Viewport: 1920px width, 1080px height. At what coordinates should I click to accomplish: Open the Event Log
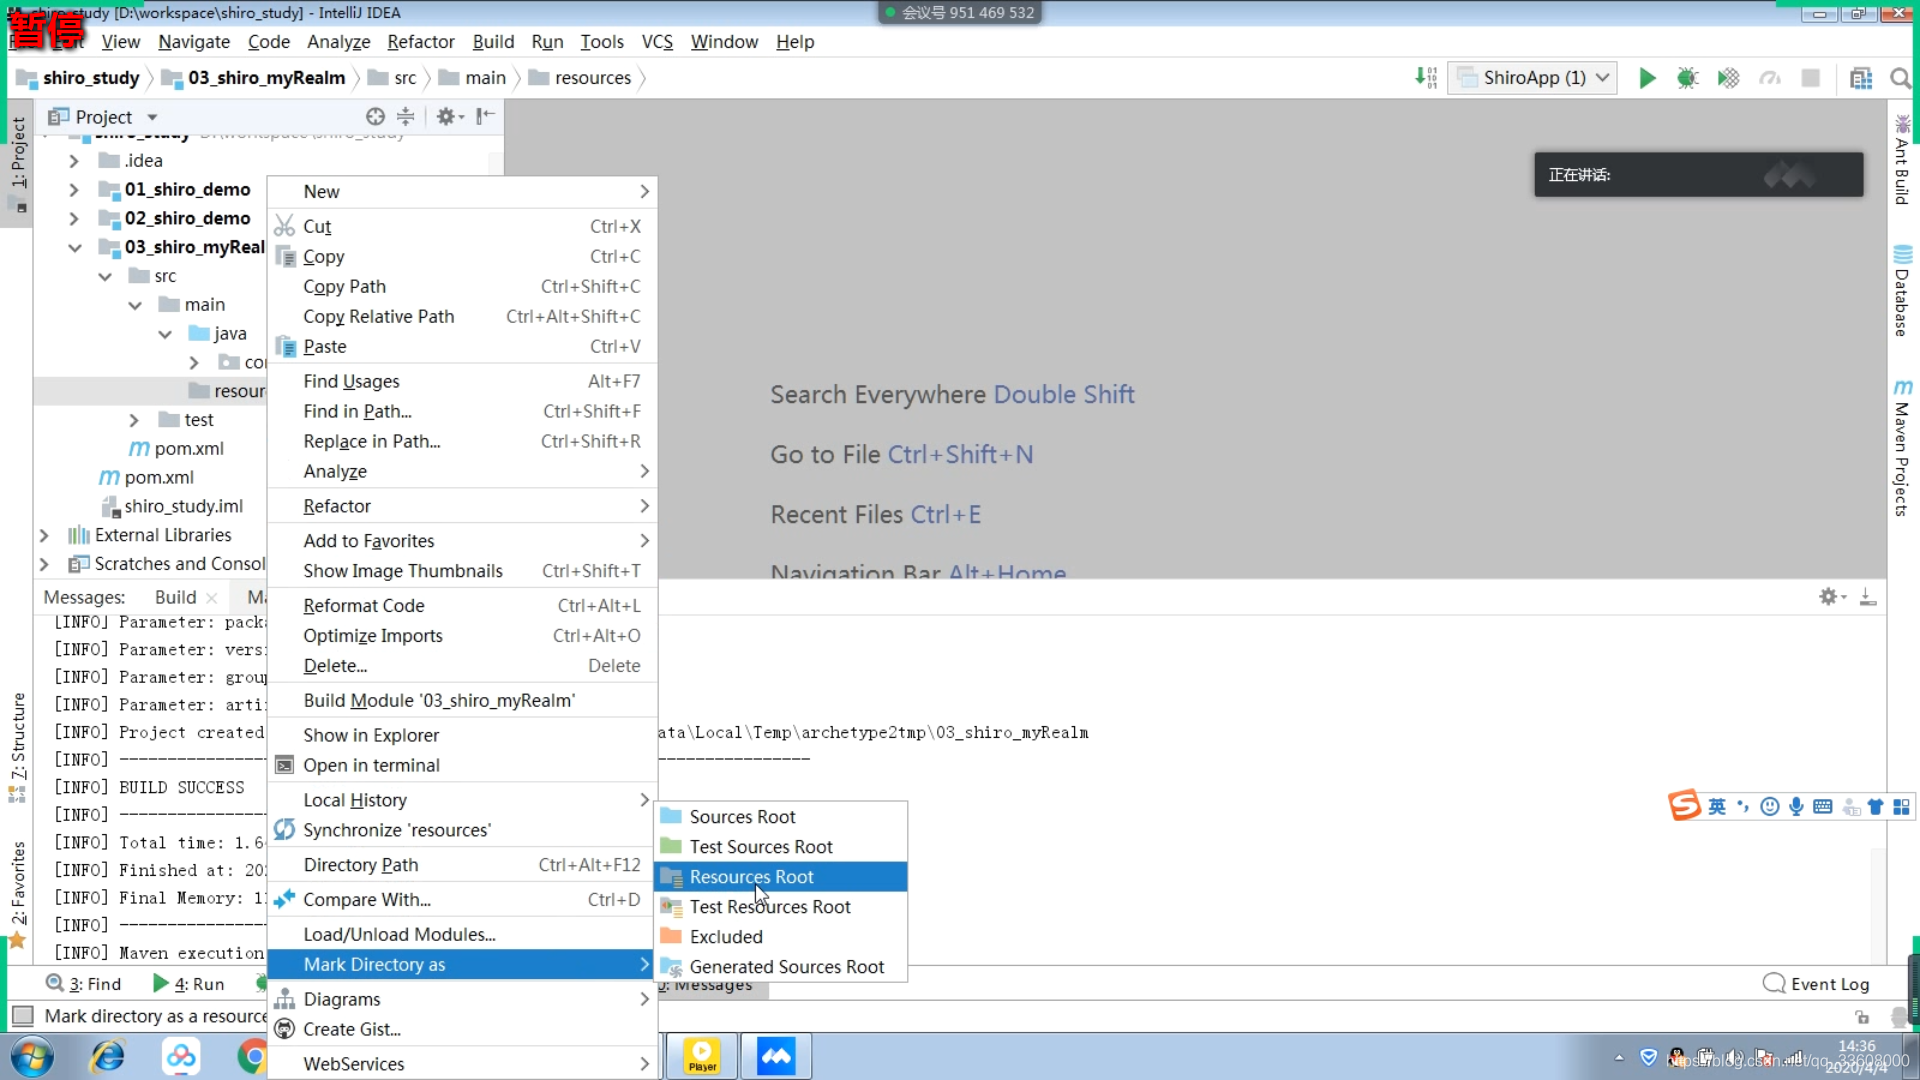click(x=1816, y=984)
